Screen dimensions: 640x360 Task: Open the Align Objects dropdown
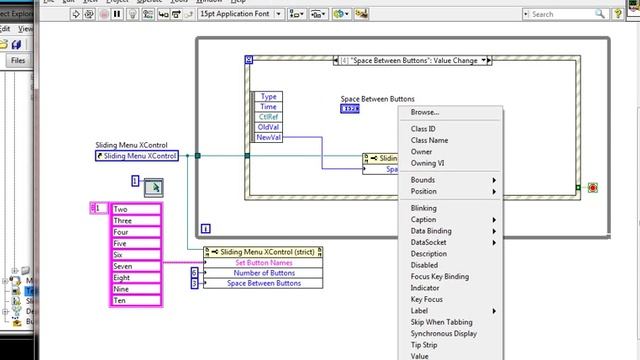click(296, 14)
